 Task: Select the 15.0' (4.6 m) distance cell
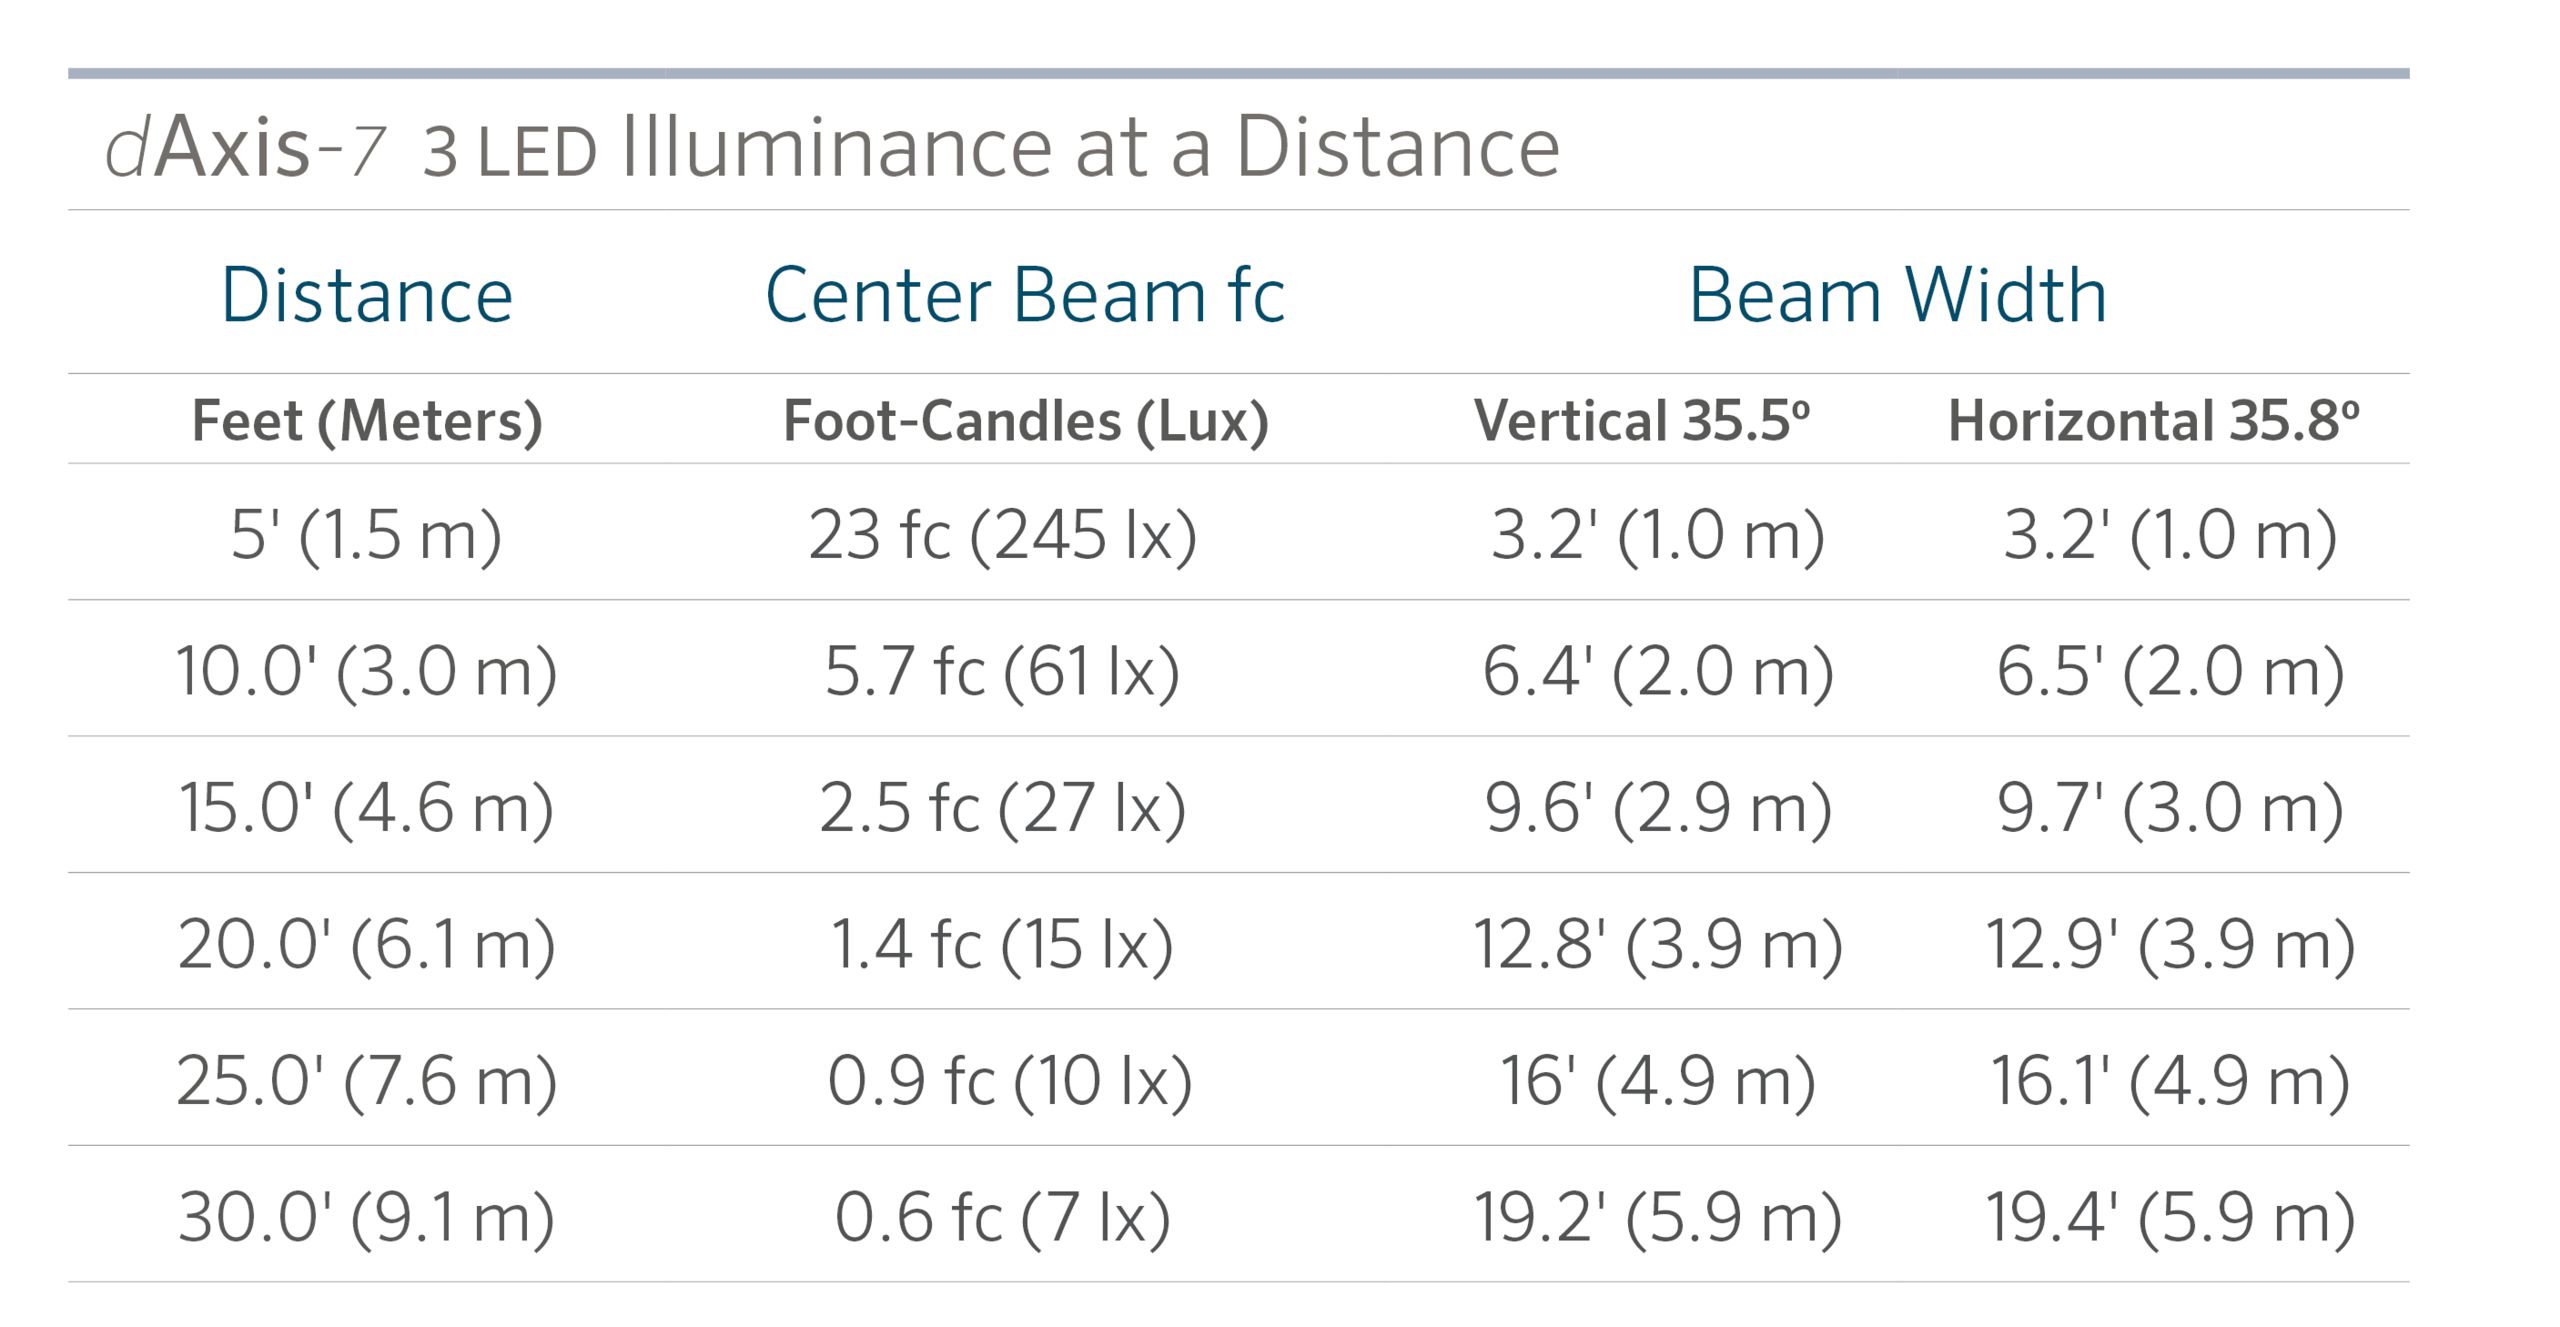[x=367, y=808]
